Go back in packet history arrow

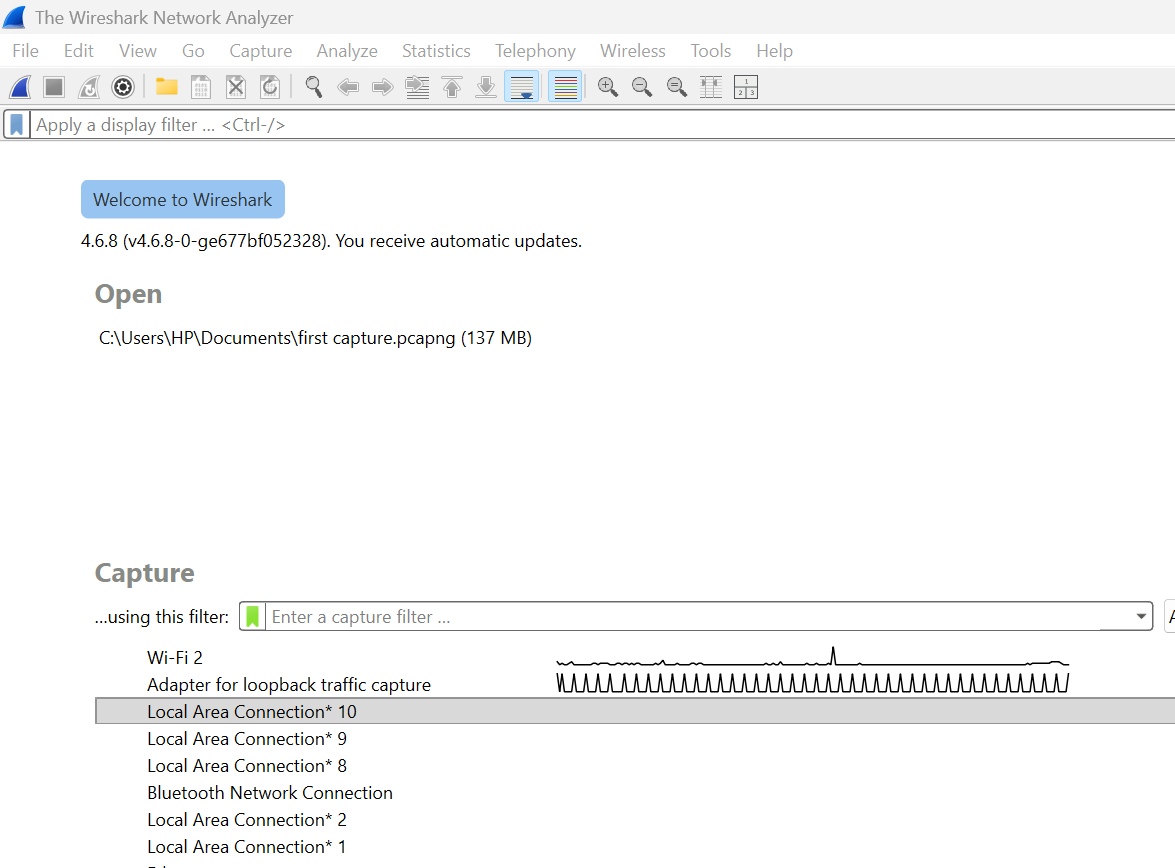point(348,87)
